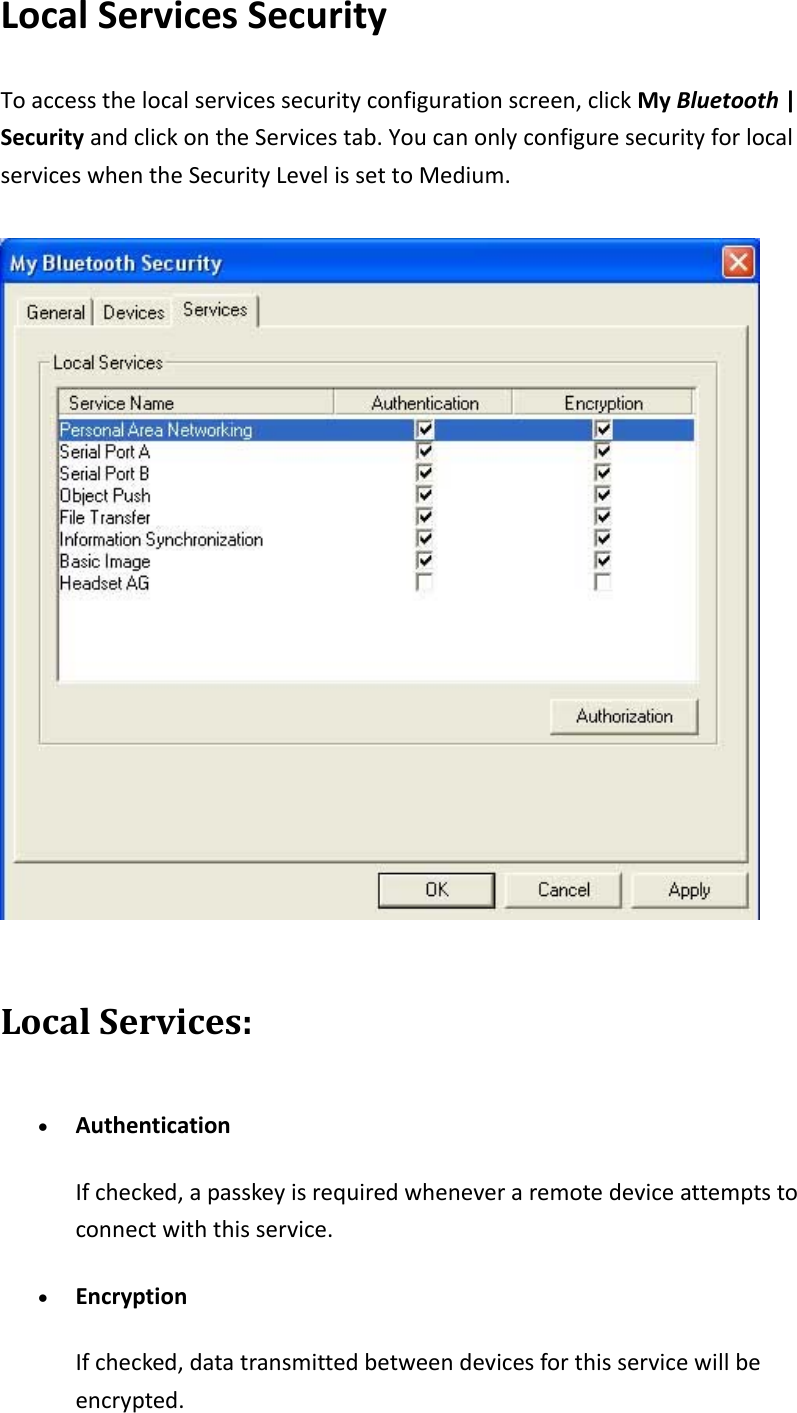Uncheck Authentication for Serial Port A
This screenshot has height=1413, width=797.
coord(425,452)
